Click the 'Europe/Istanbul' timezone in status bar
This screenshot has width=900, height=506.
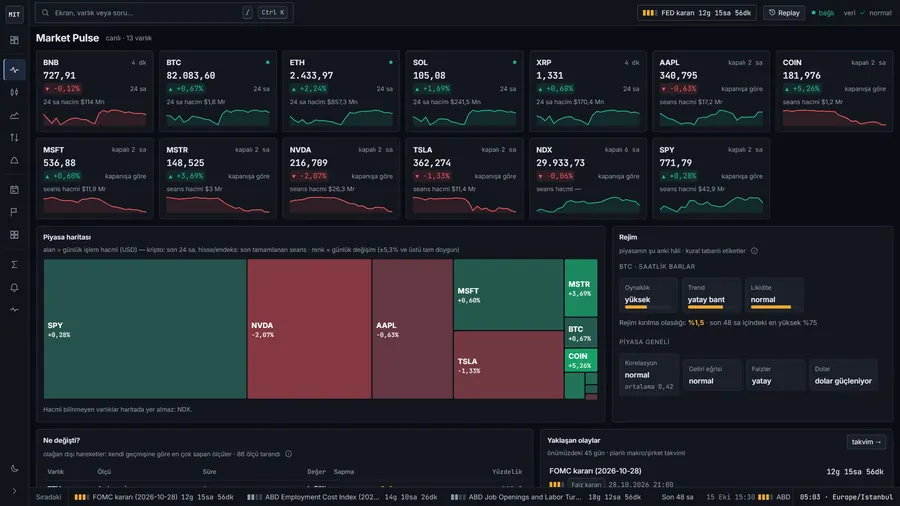tap(862, 497)
